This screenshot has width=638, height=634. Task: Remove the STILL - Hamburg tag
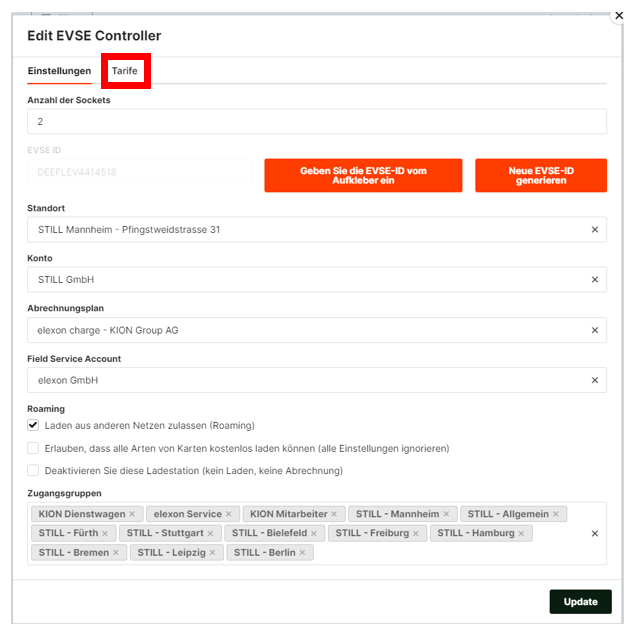pyautogui.click(x=521, y=533)
